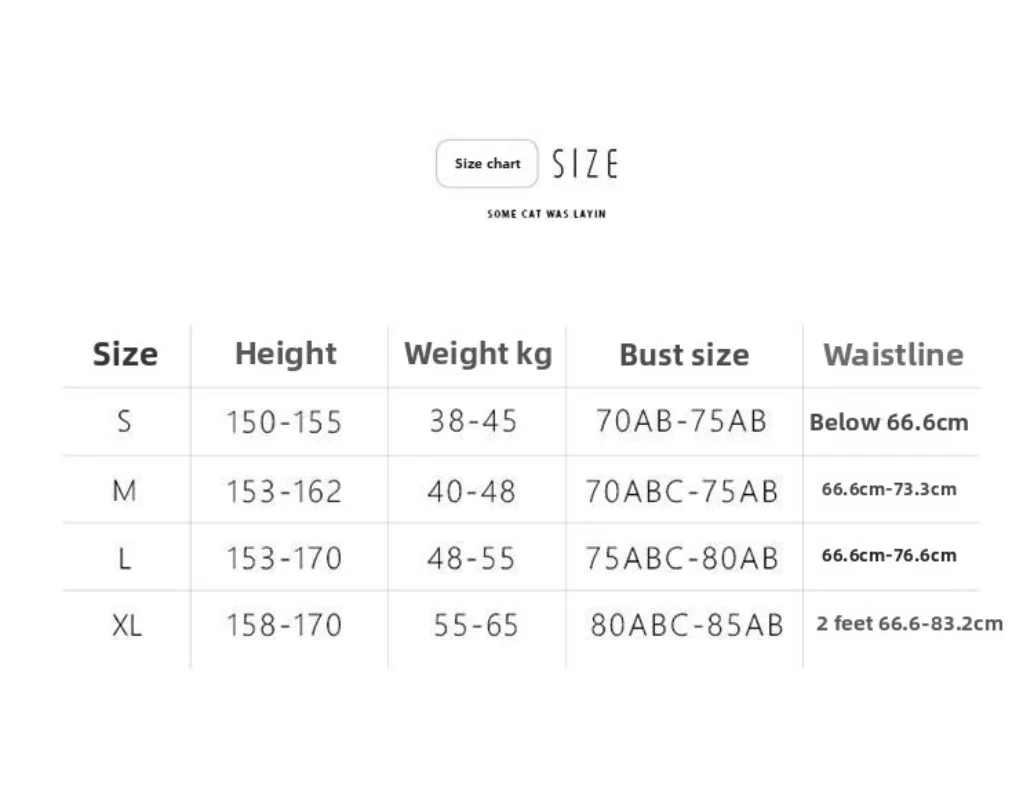Image resolution: width=1034 pixels, height=800 pixels.
Task: Click the 55-65 weight cell
Action: coord(476,625)
